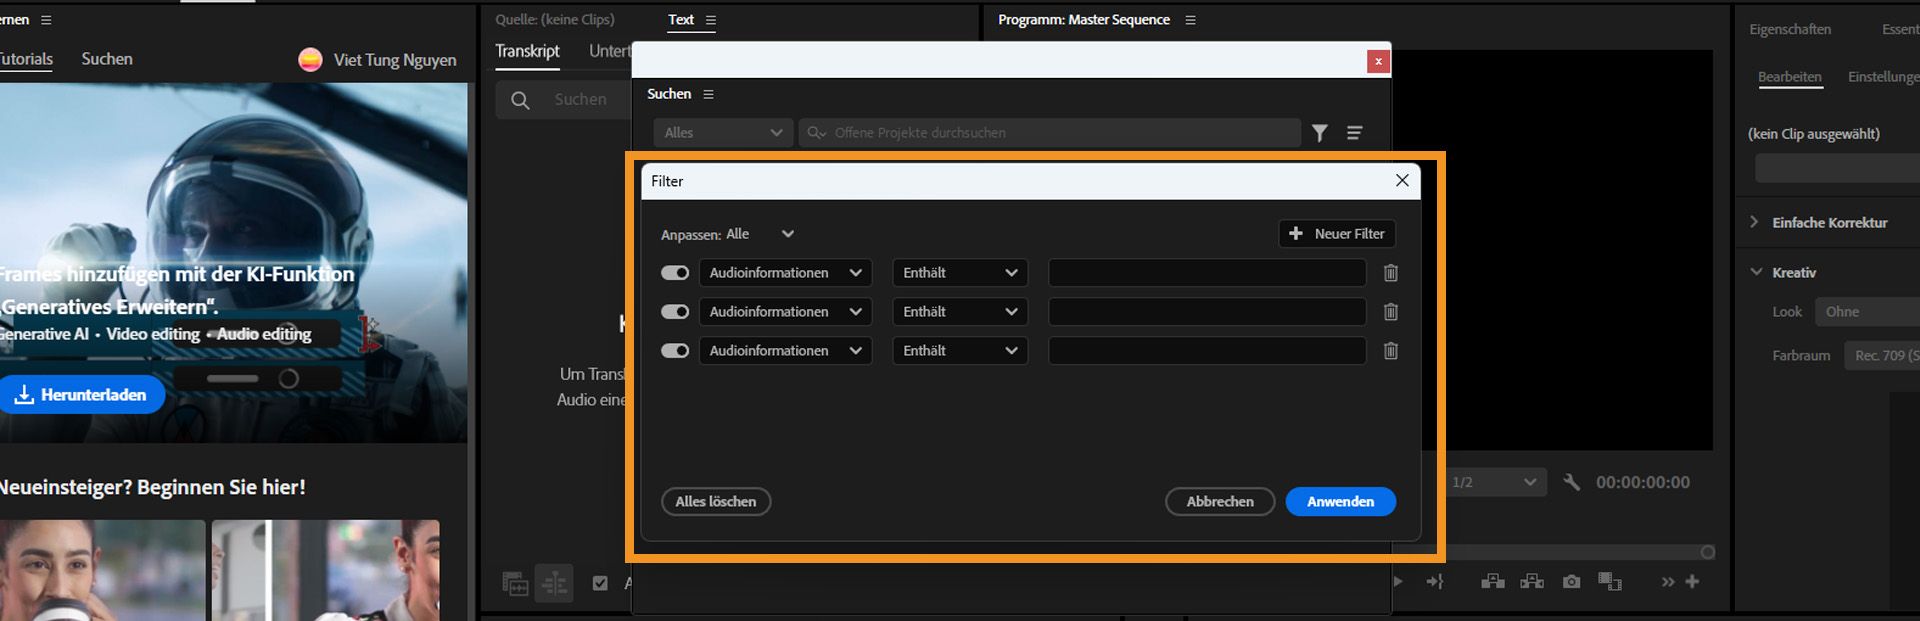Toggle off the third filter row switch
Image resolution: width=1920 pixels, height=621 pixels.
click(x=675, y=351)
